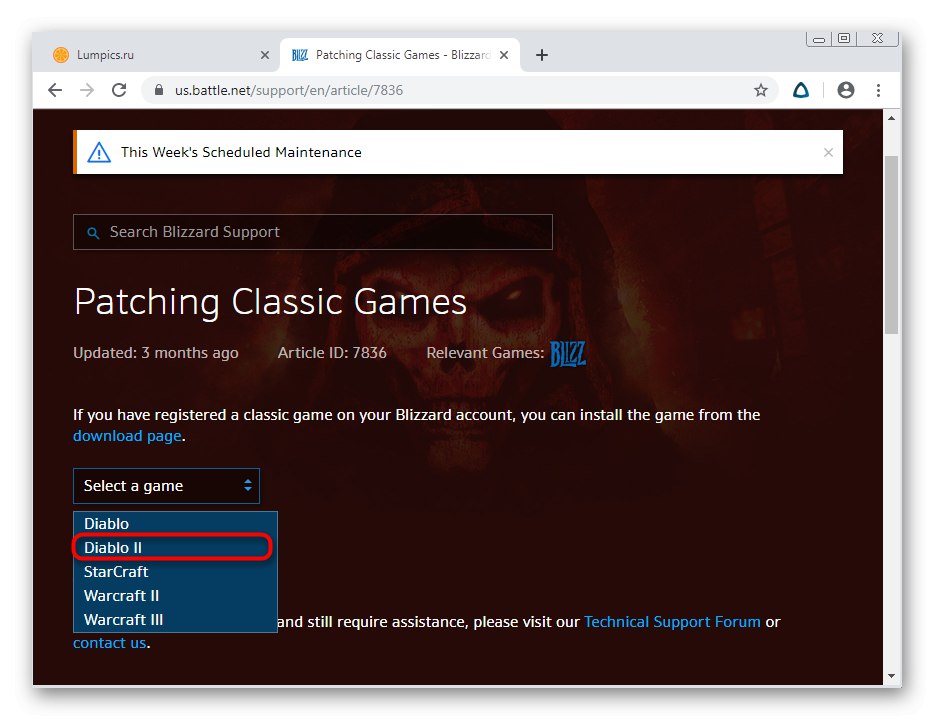934x720 pixels.
Task: Toggle the Select a game dropdown
Action: point(166,486)
